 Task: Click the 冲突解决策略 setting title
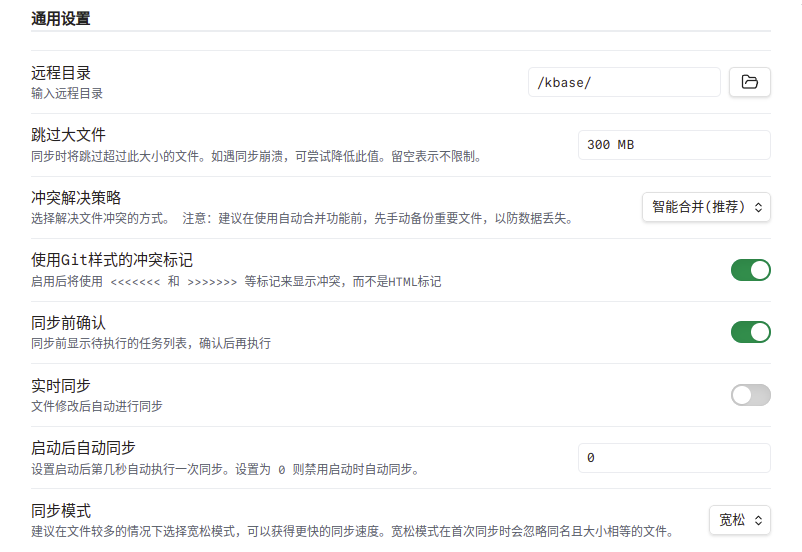(76, 198)
